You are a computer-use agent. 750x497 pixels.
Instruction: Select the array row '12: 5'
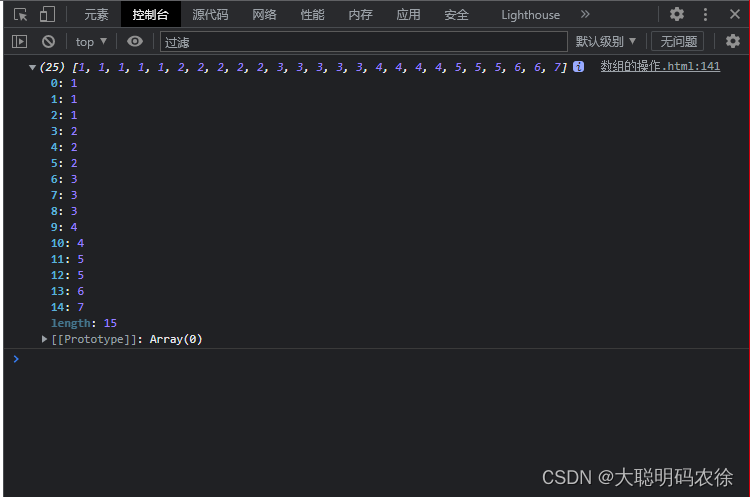point(67,275)
